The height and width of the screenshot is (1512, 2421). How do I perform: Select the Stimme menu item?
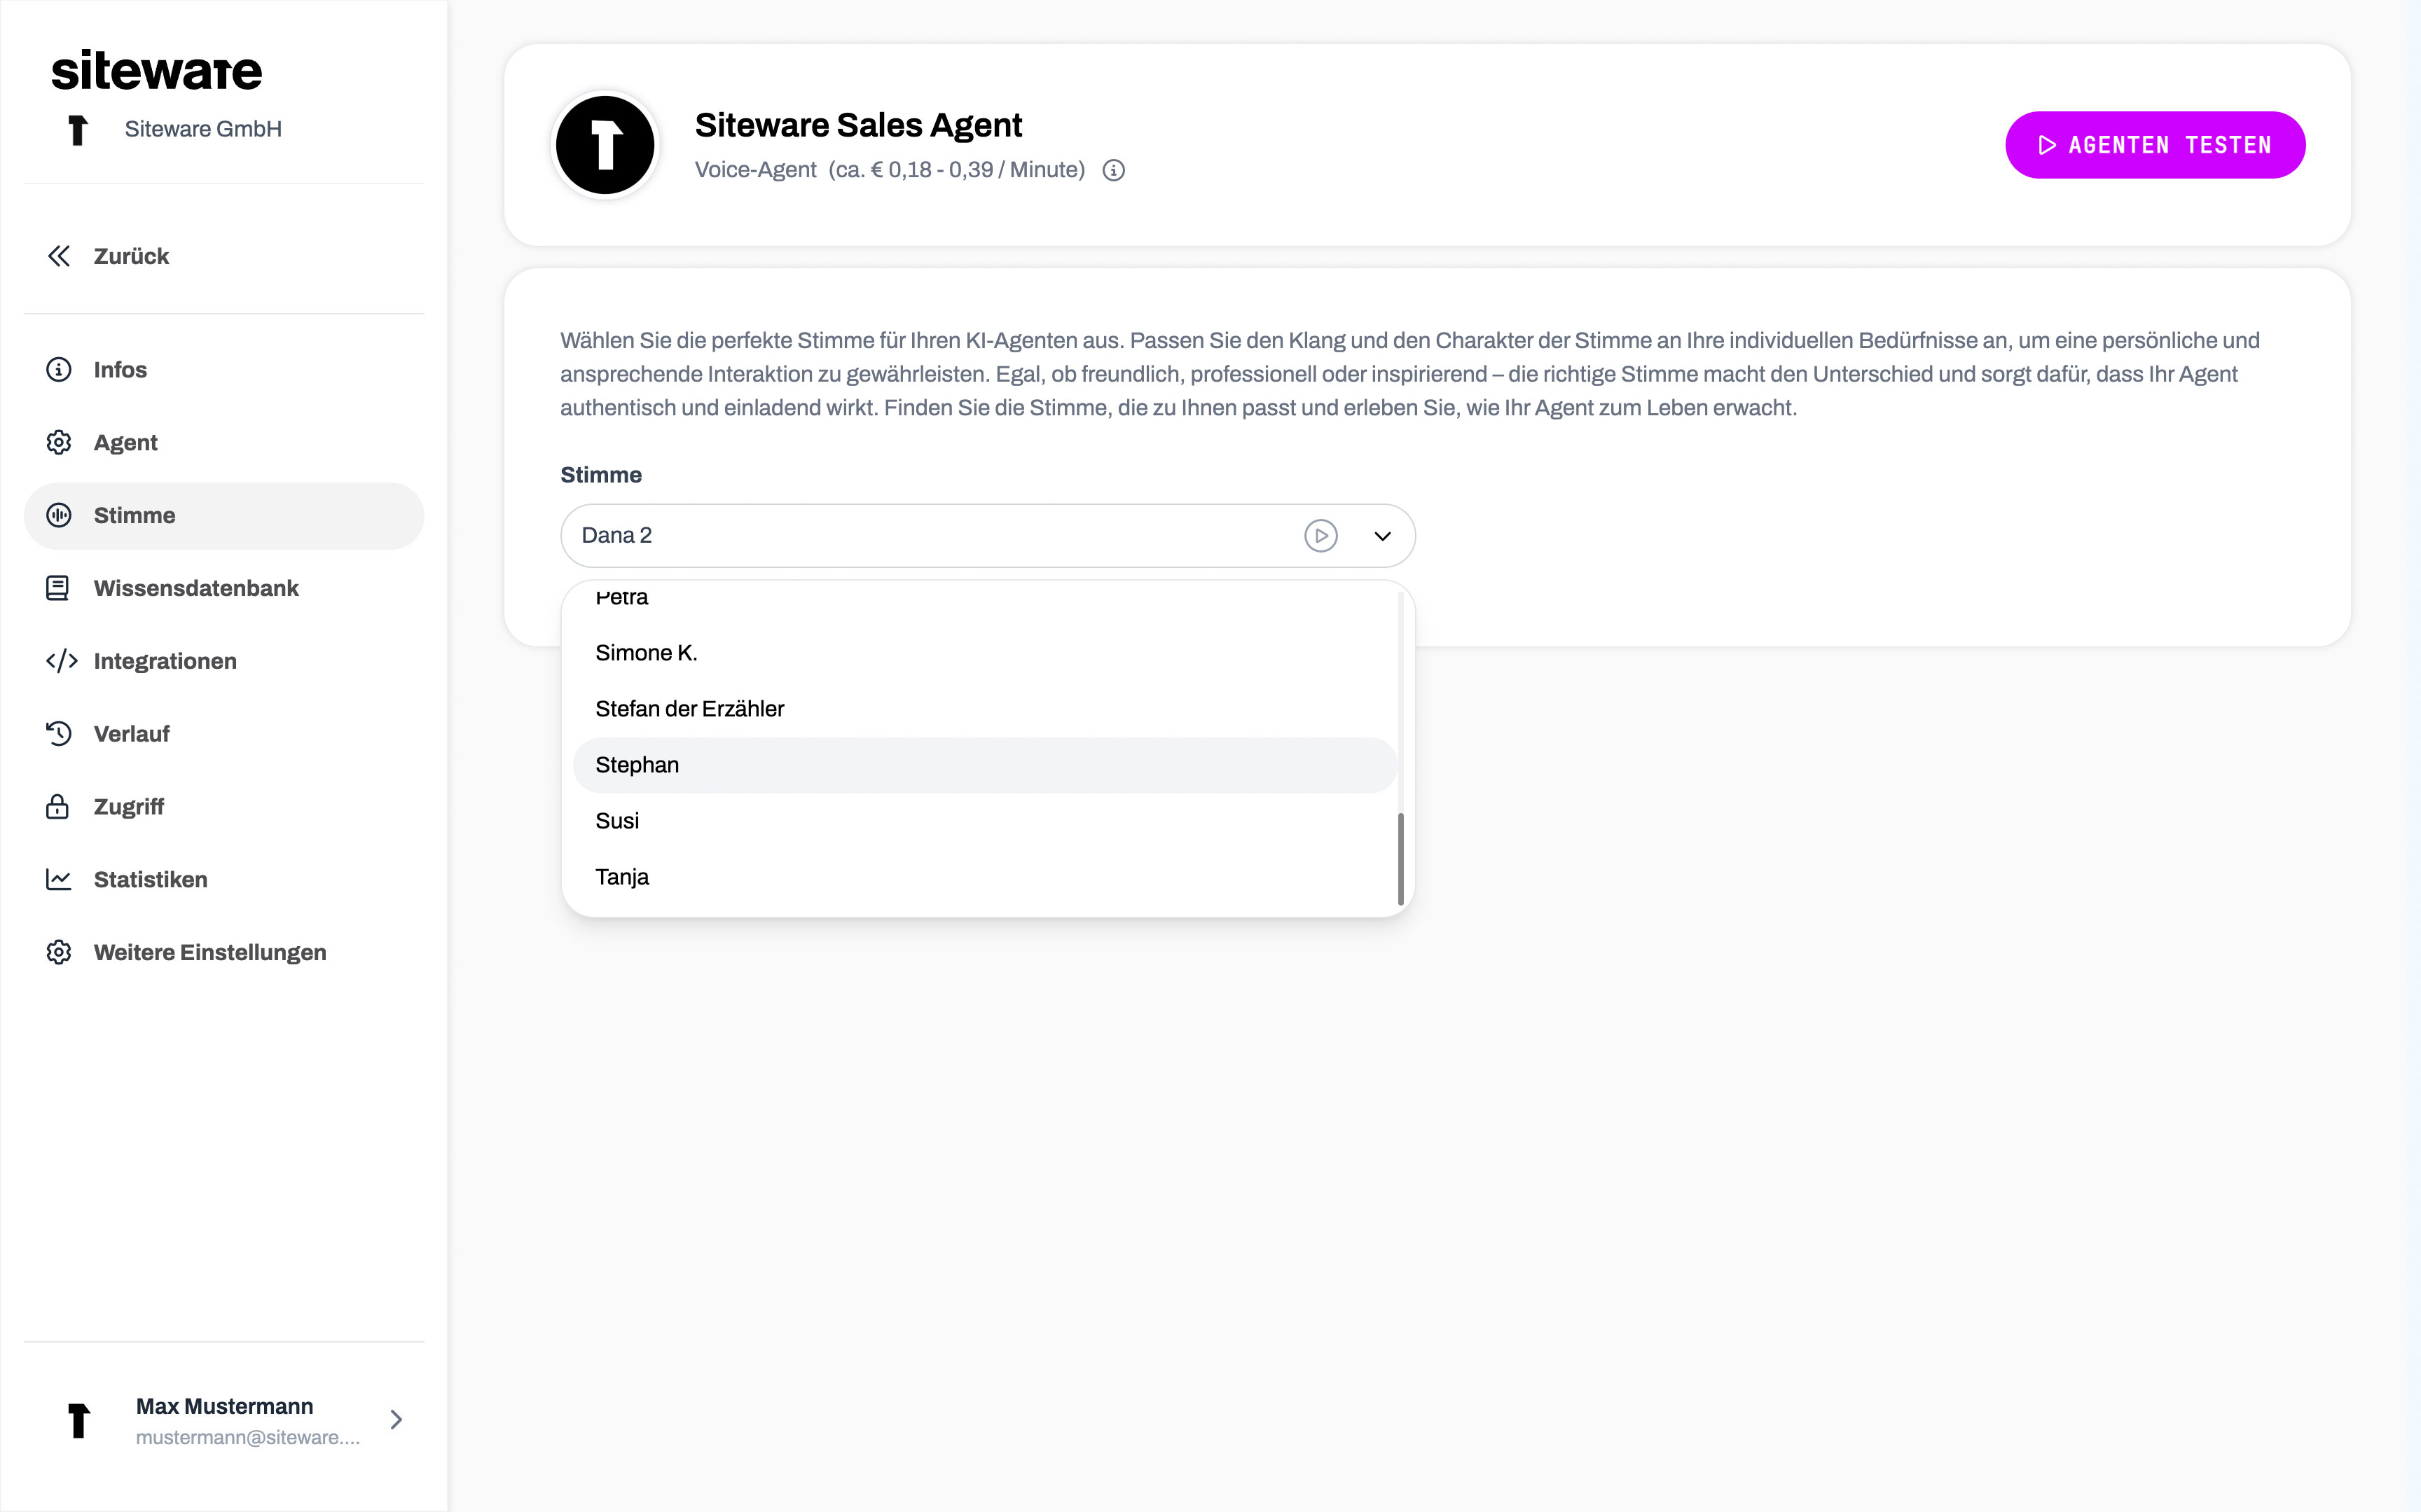point(224,516)
